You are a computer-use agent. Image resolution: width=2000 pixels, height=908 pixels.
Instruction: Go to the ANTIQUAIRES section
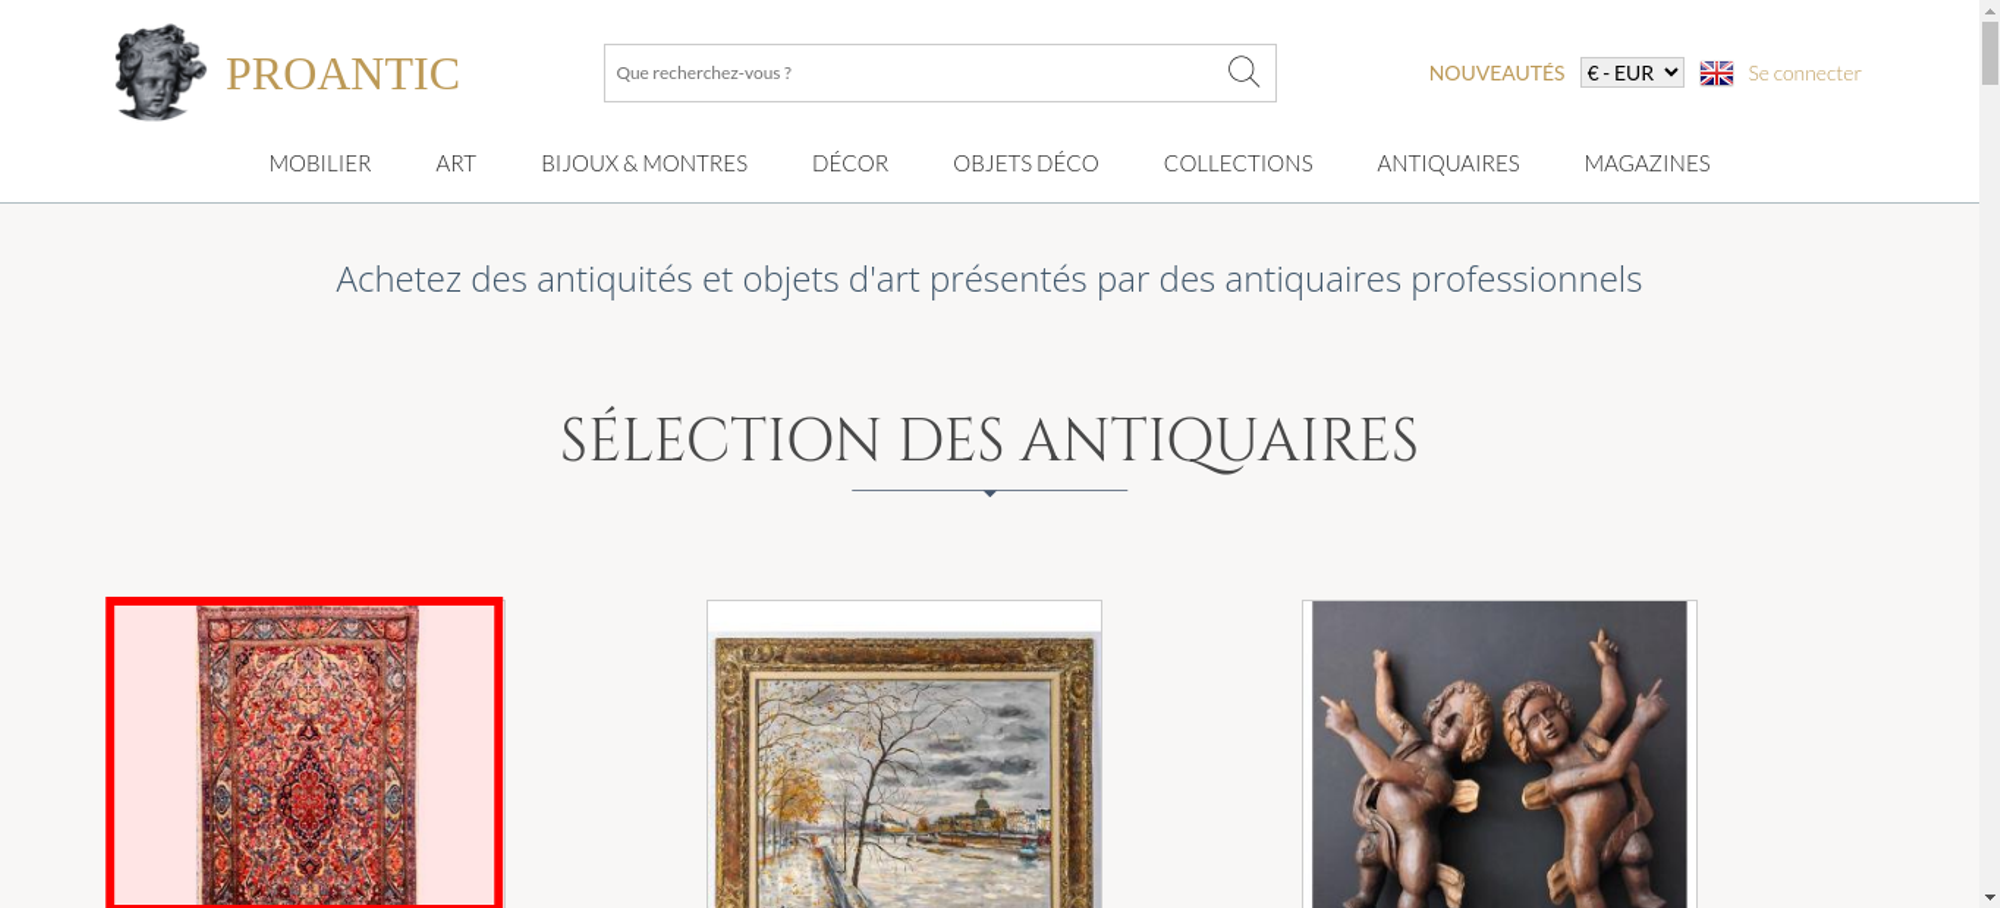pos(1448,163)
